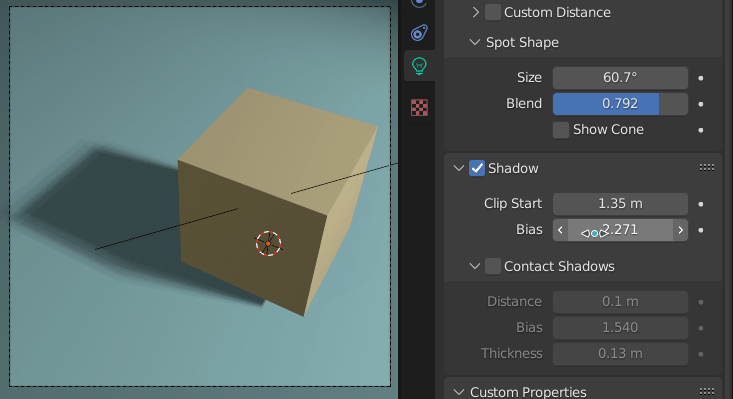
Task: Enable the Custom Distance checkbox
Action: [x=493, y=12]
